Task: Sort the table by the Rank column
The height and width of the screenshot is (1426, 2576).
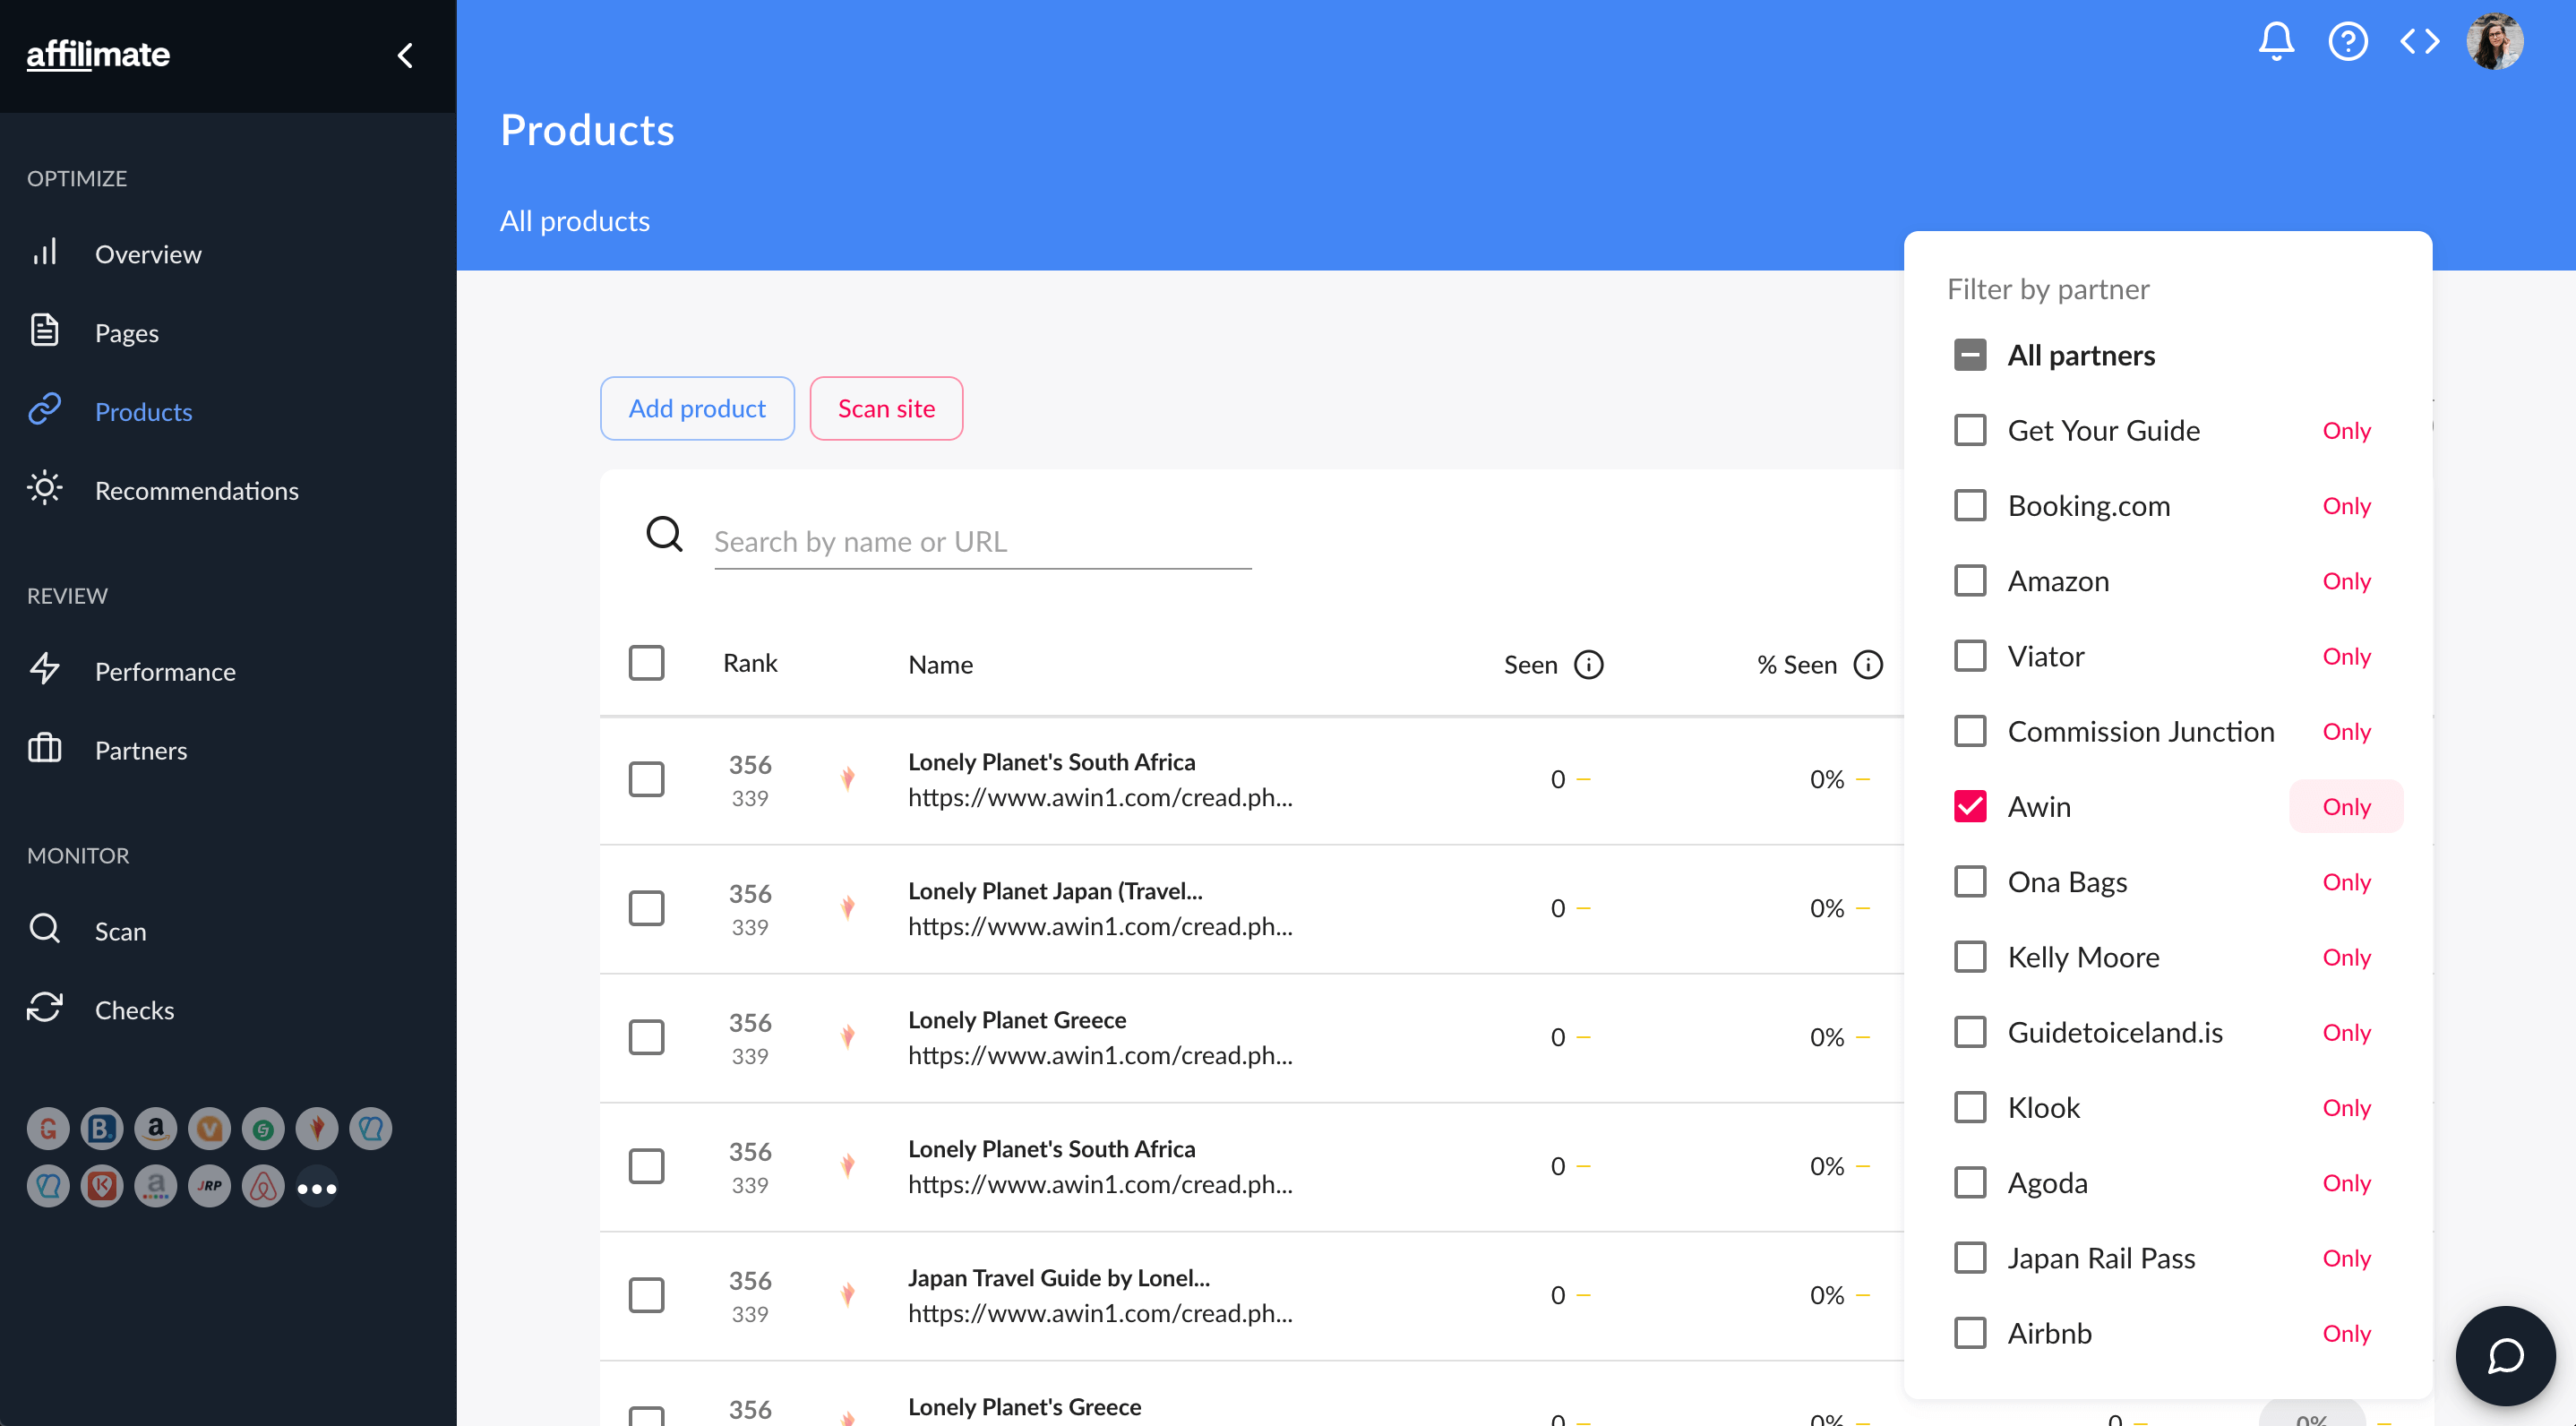Action: click(x=750, y=663)
